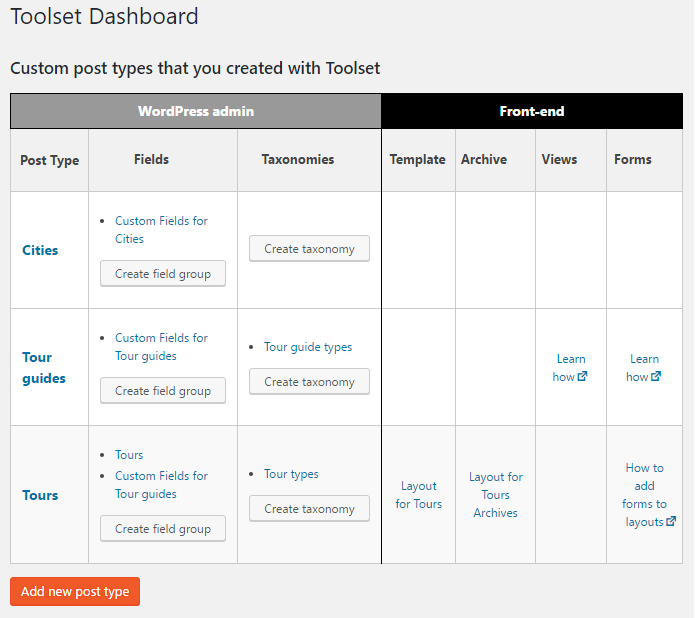Create field group for Cities

(162, 274)
